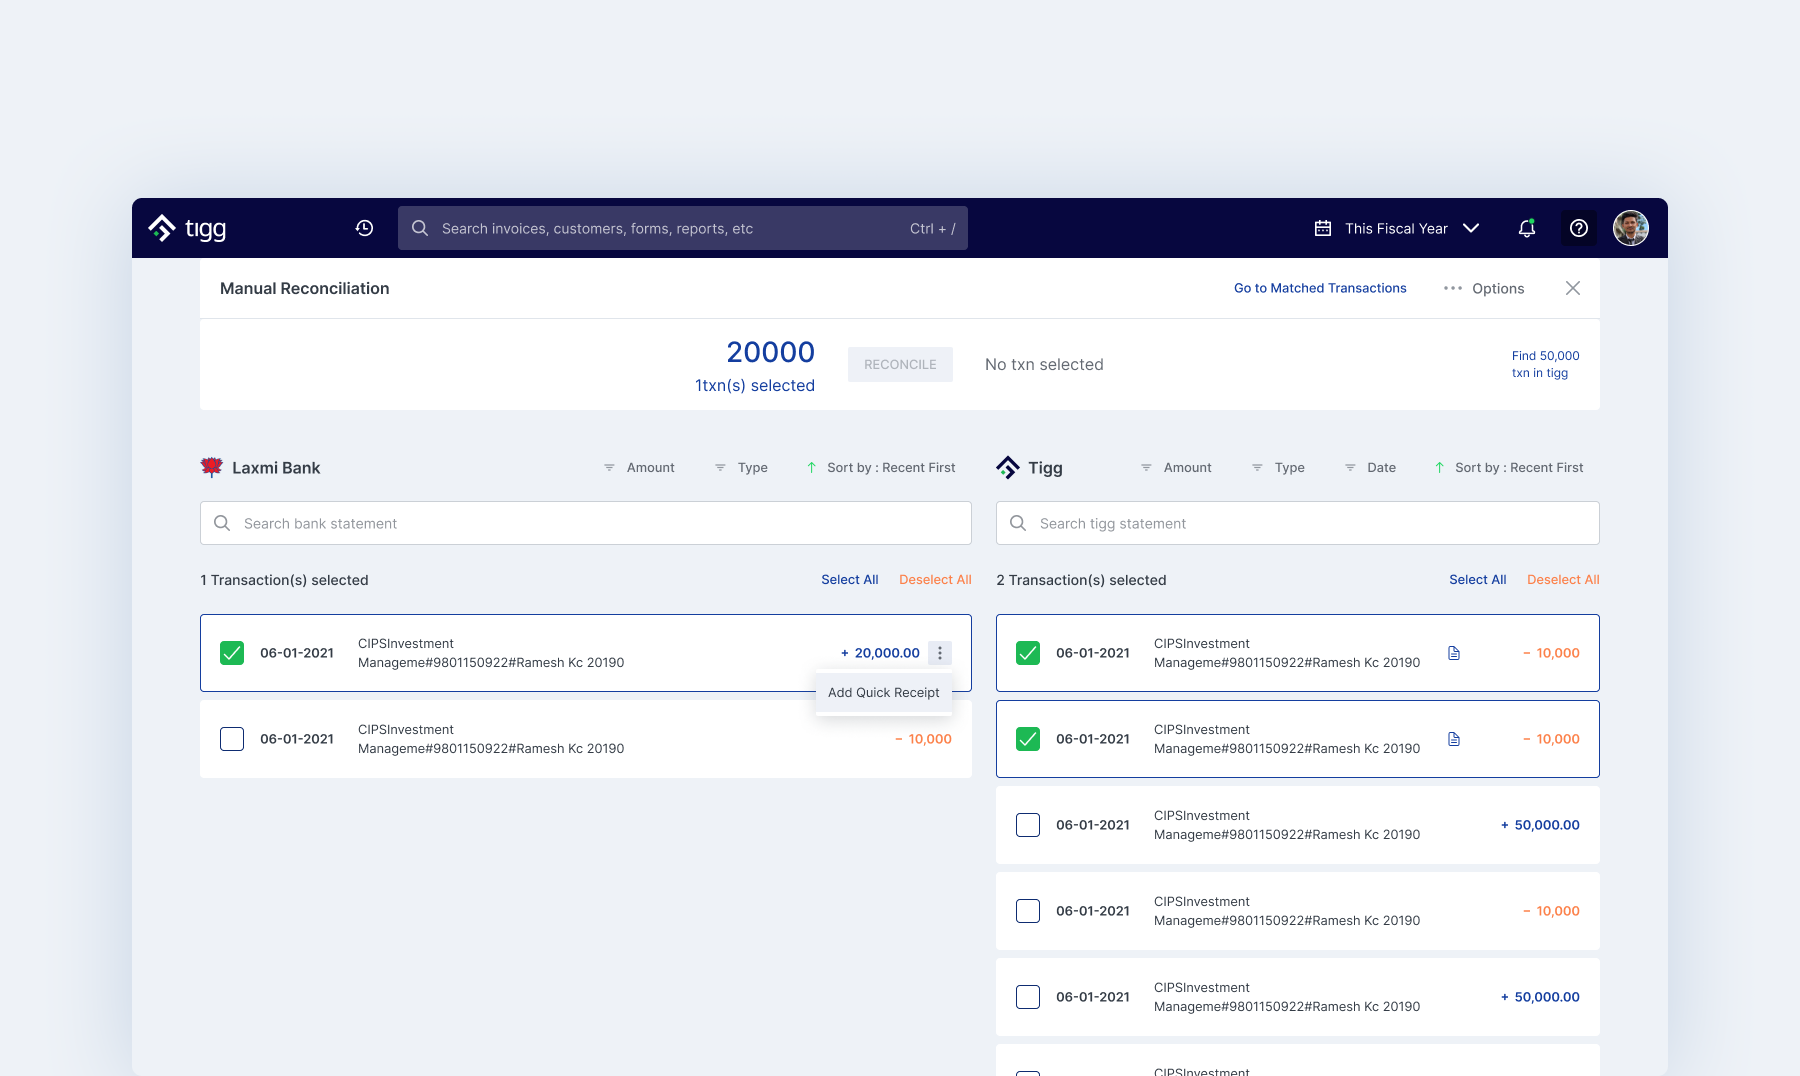
Task: Go to Matched Transactions link
Action: pos(1320,288)
